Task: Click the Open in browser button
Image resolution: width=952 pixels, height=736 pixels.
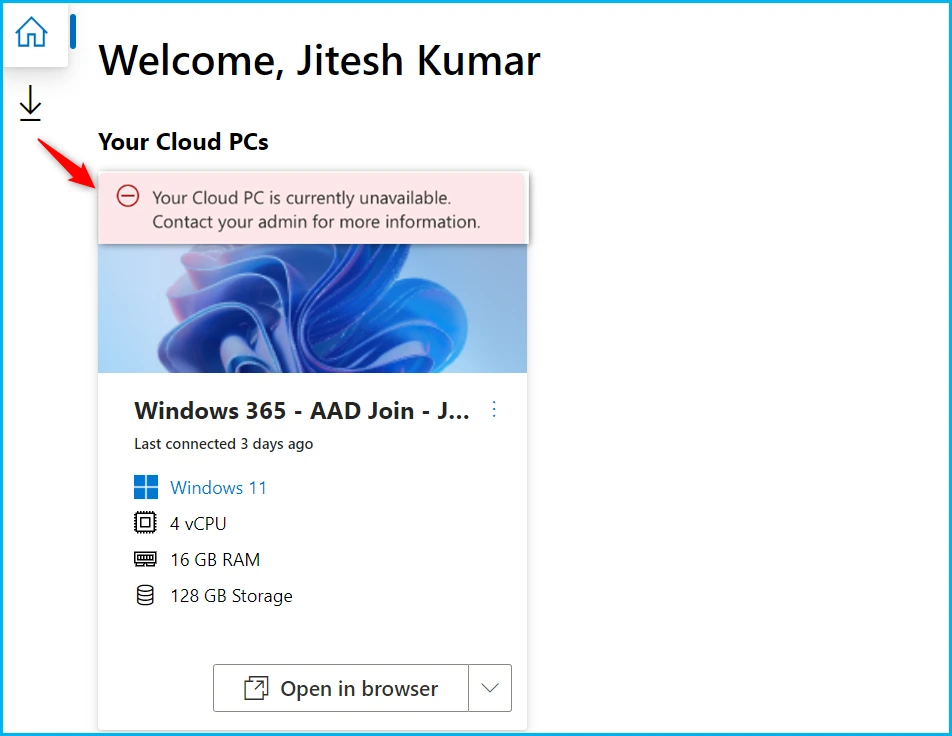Action: (341, 688)
